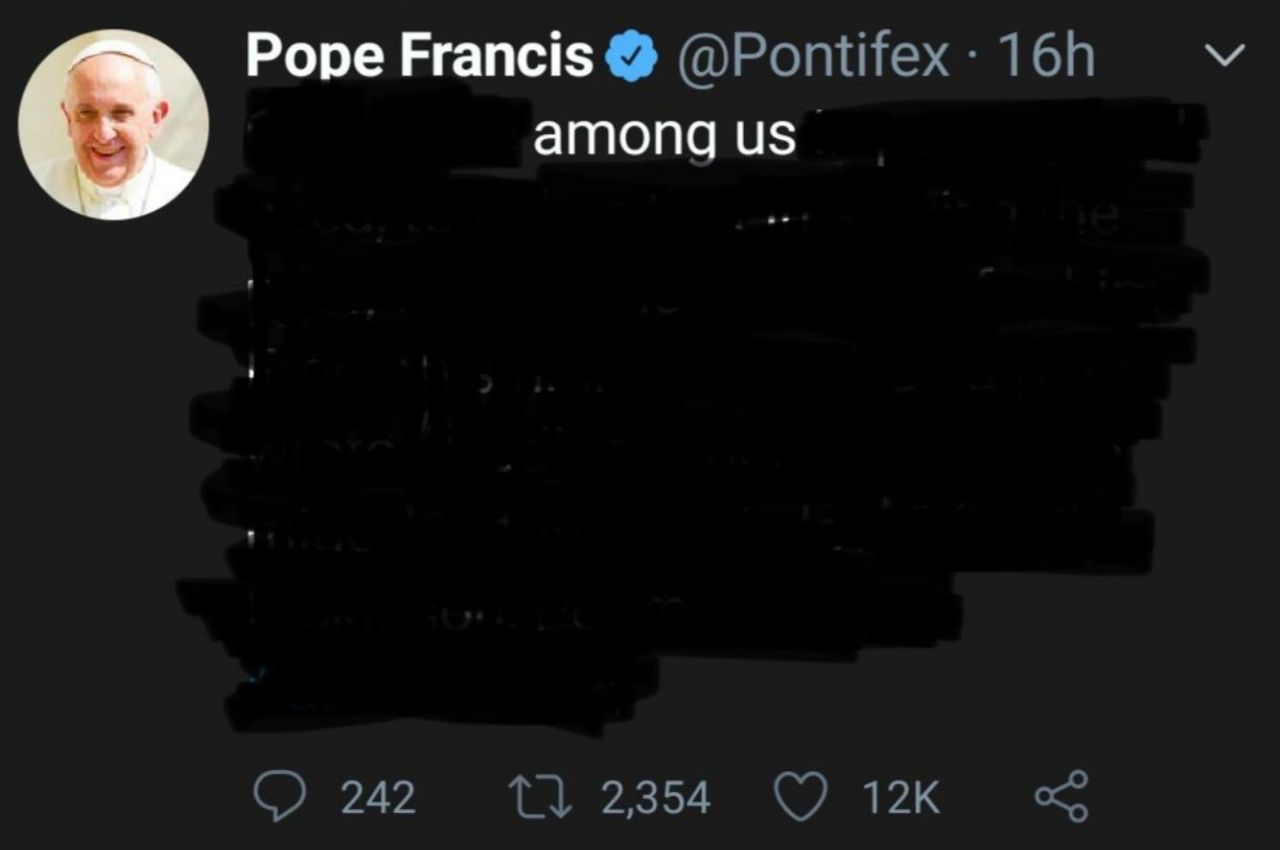
Task: Open the @Pontifex handle link
Action: pos(814,57)
